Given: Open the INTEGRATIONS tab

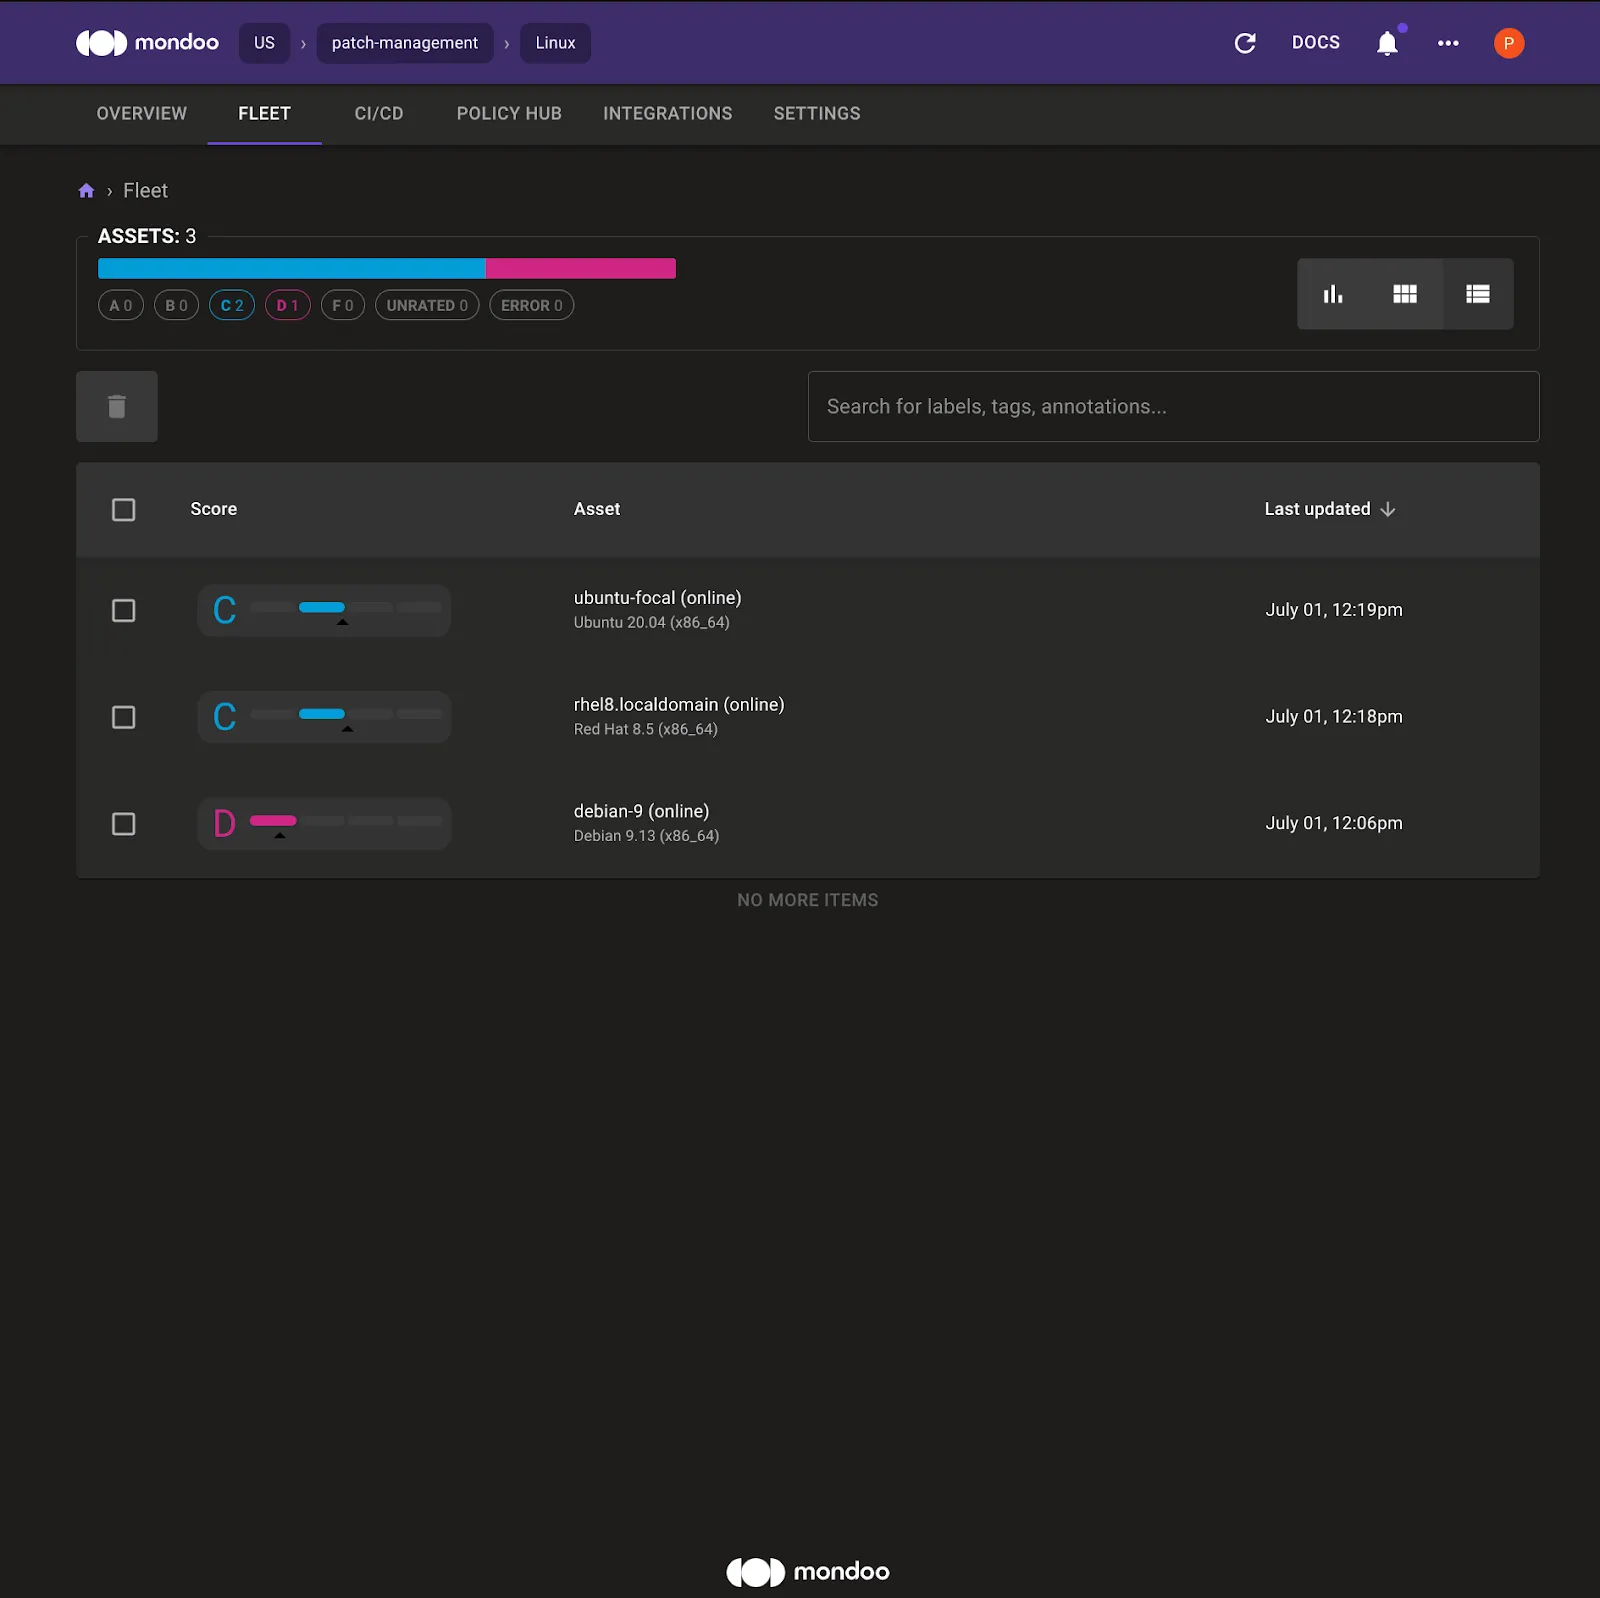Looking at the screenshot, I should 668,114.
